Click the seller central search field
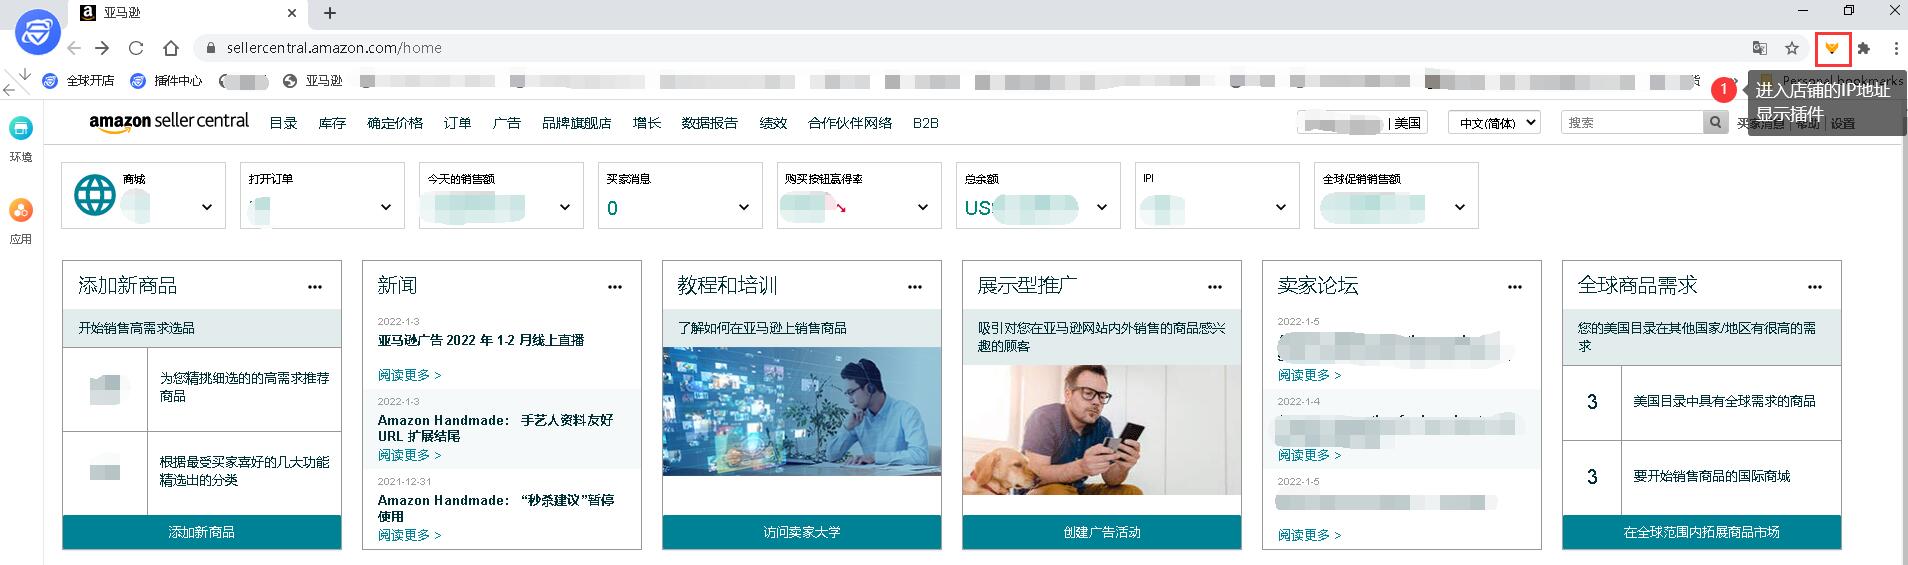 [x=1632, y=122]
